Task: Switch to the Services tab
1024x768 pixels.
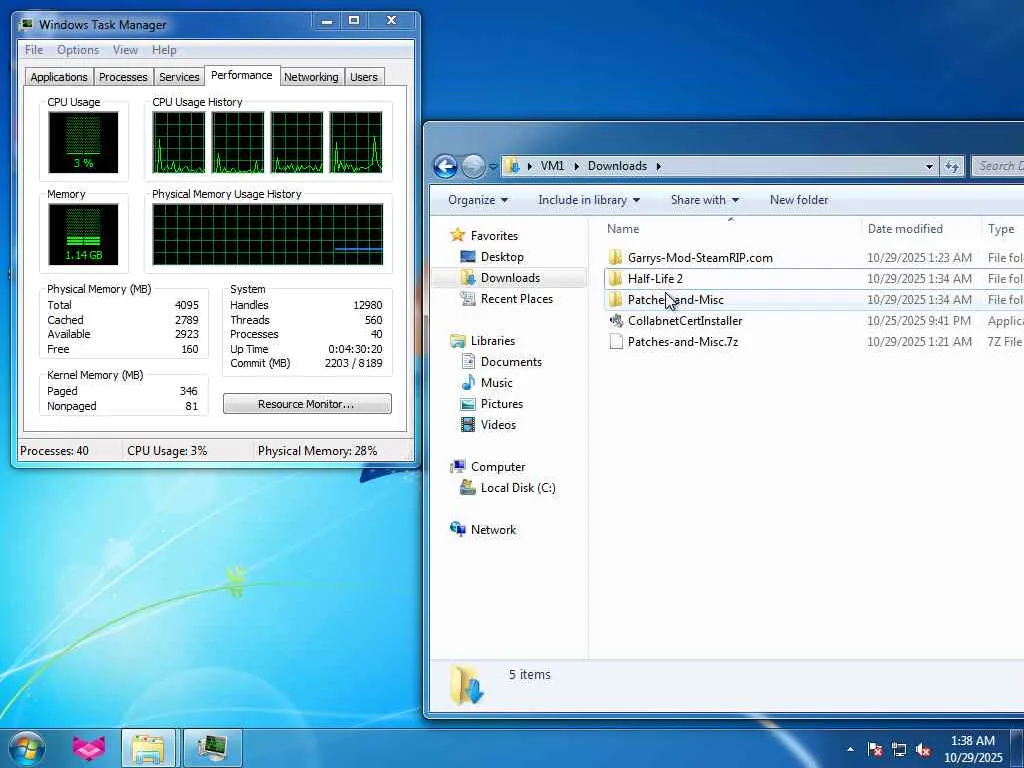Action: (179, 77)
